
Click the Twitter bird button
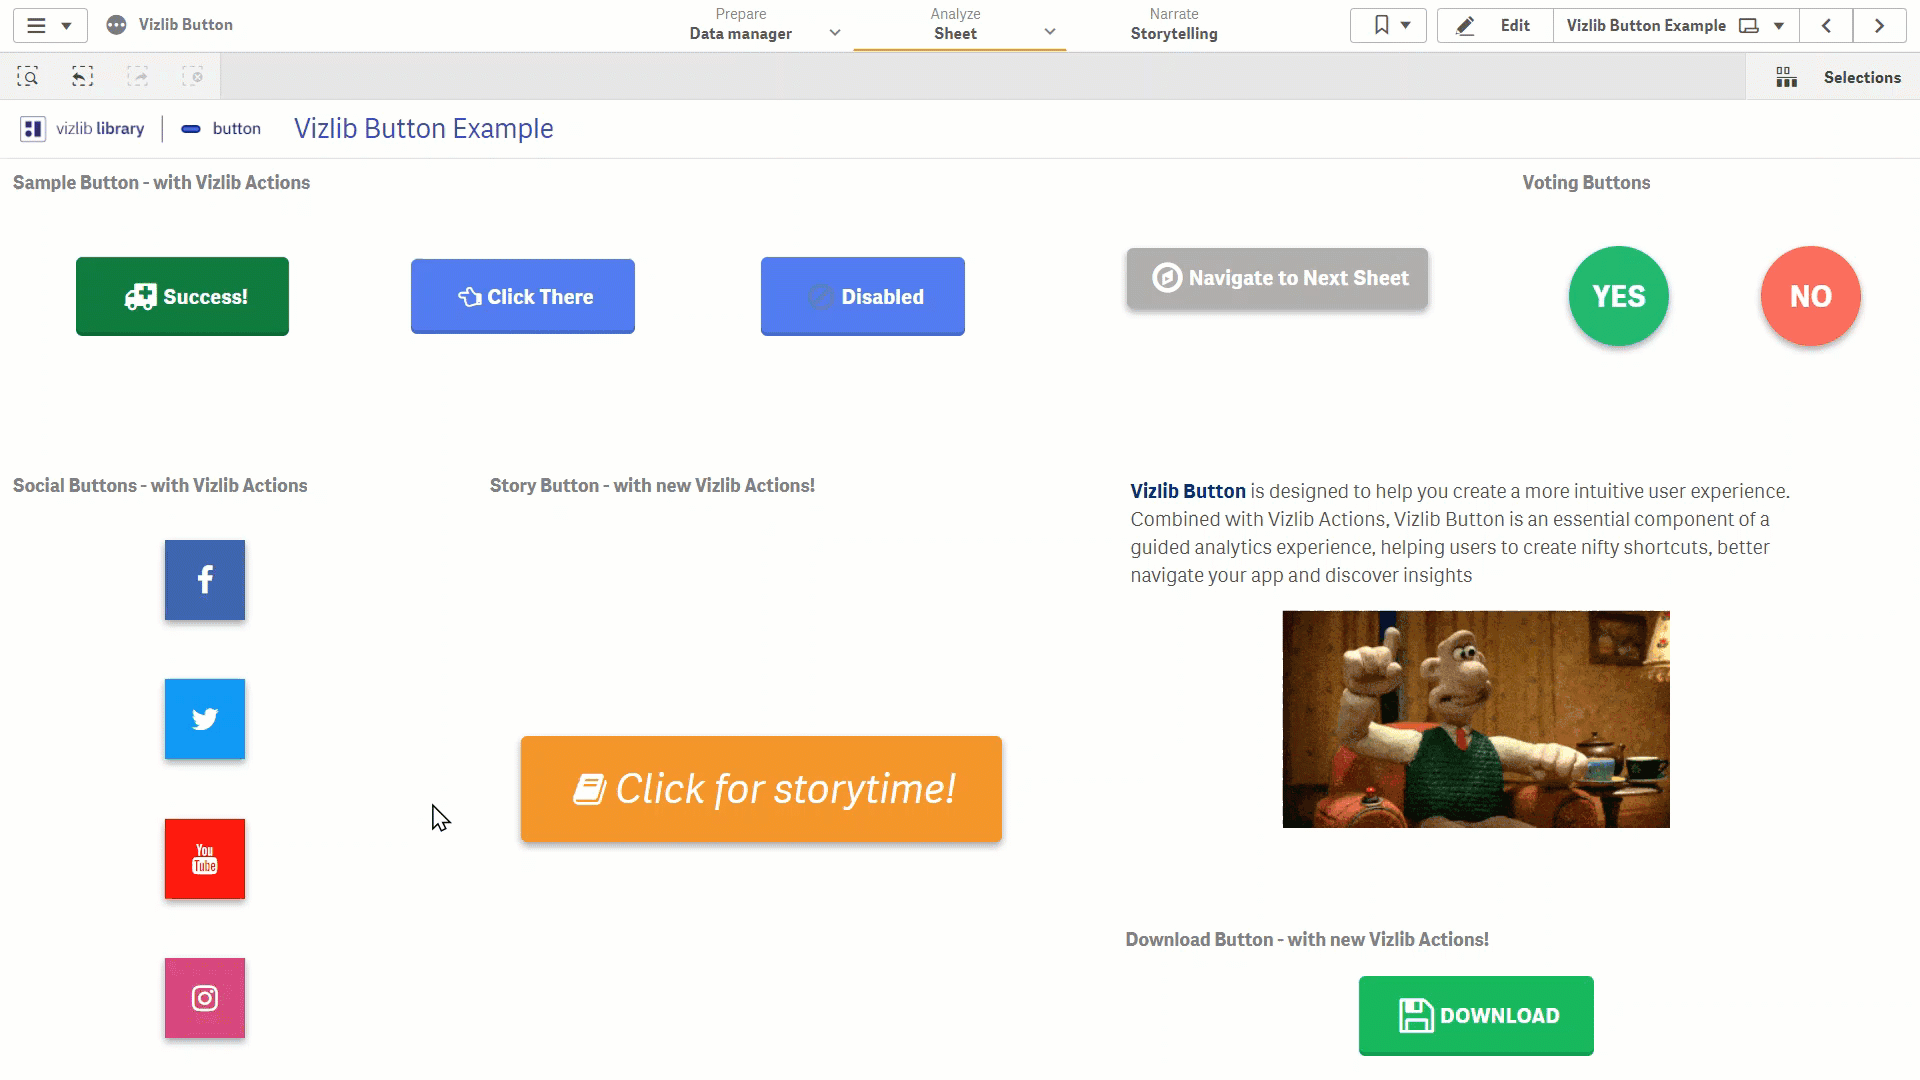205,719
